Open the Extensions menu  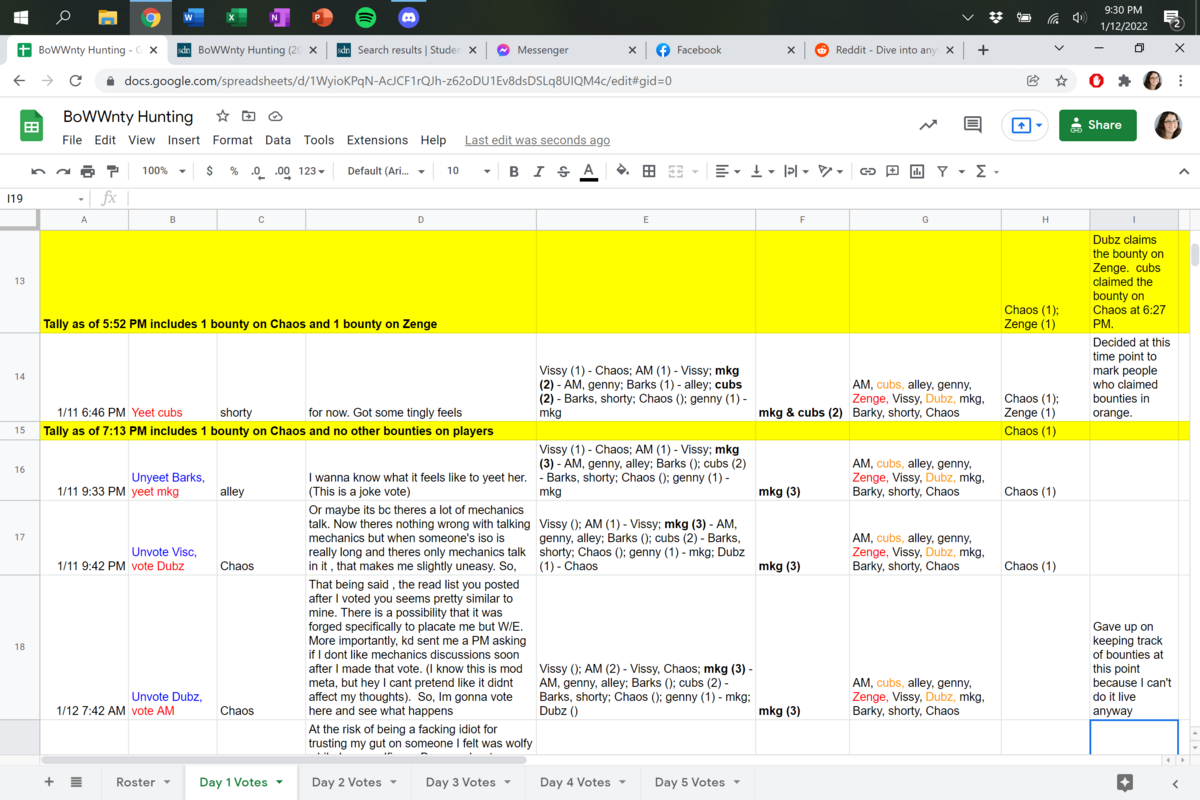point(377,140)
